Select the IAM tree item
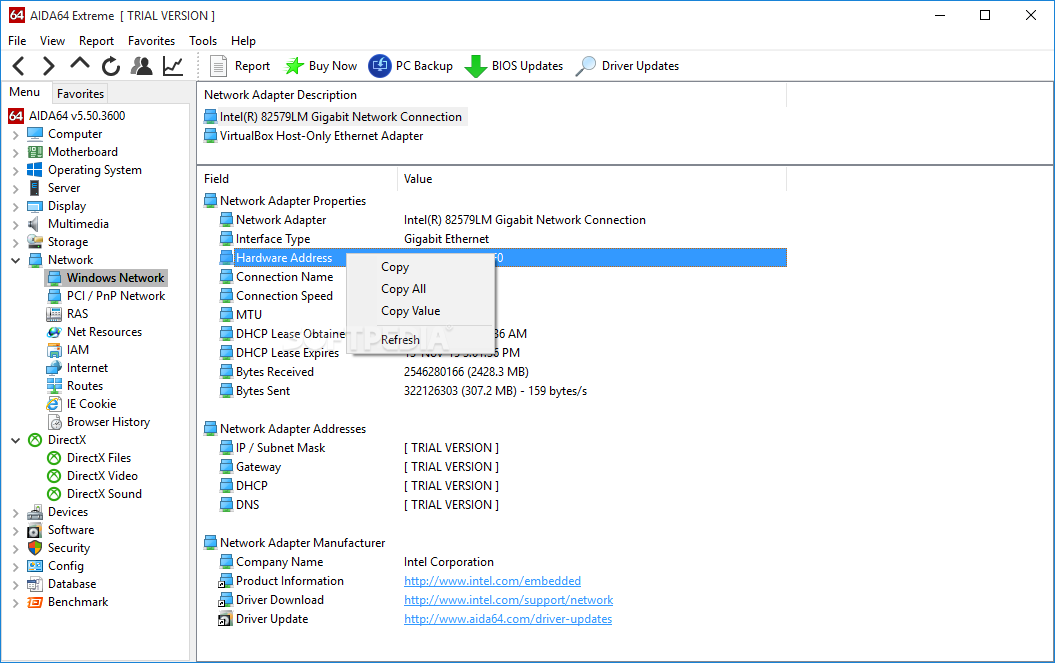The width and height of the screenshot is (1055, 663). pos(68,350)
